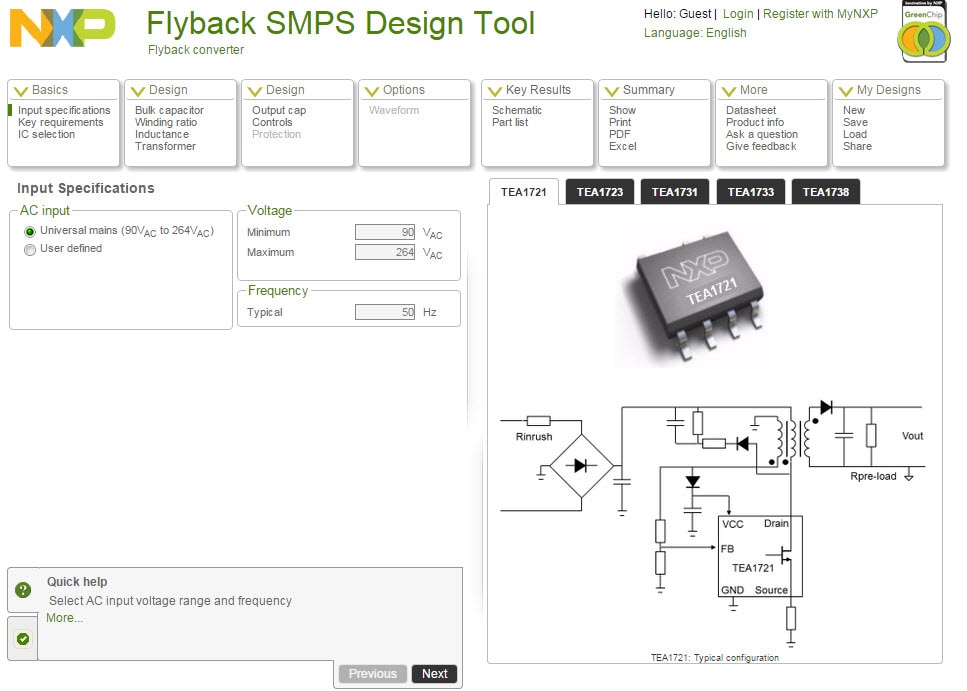Expand the Summary menu chevron
Image resolution: width=967 pixels, height=692 pixels.
611,91
